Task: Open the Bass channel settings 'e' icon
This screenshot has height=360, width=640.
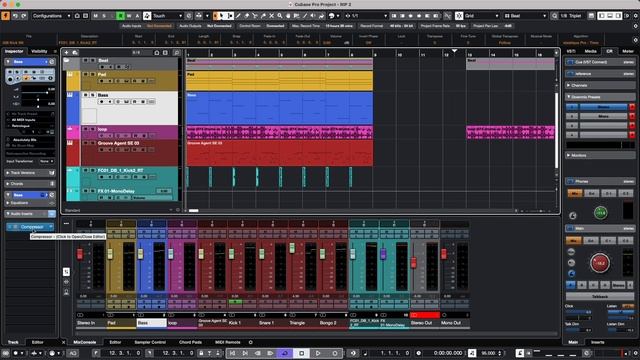Action: coord(51,62)
